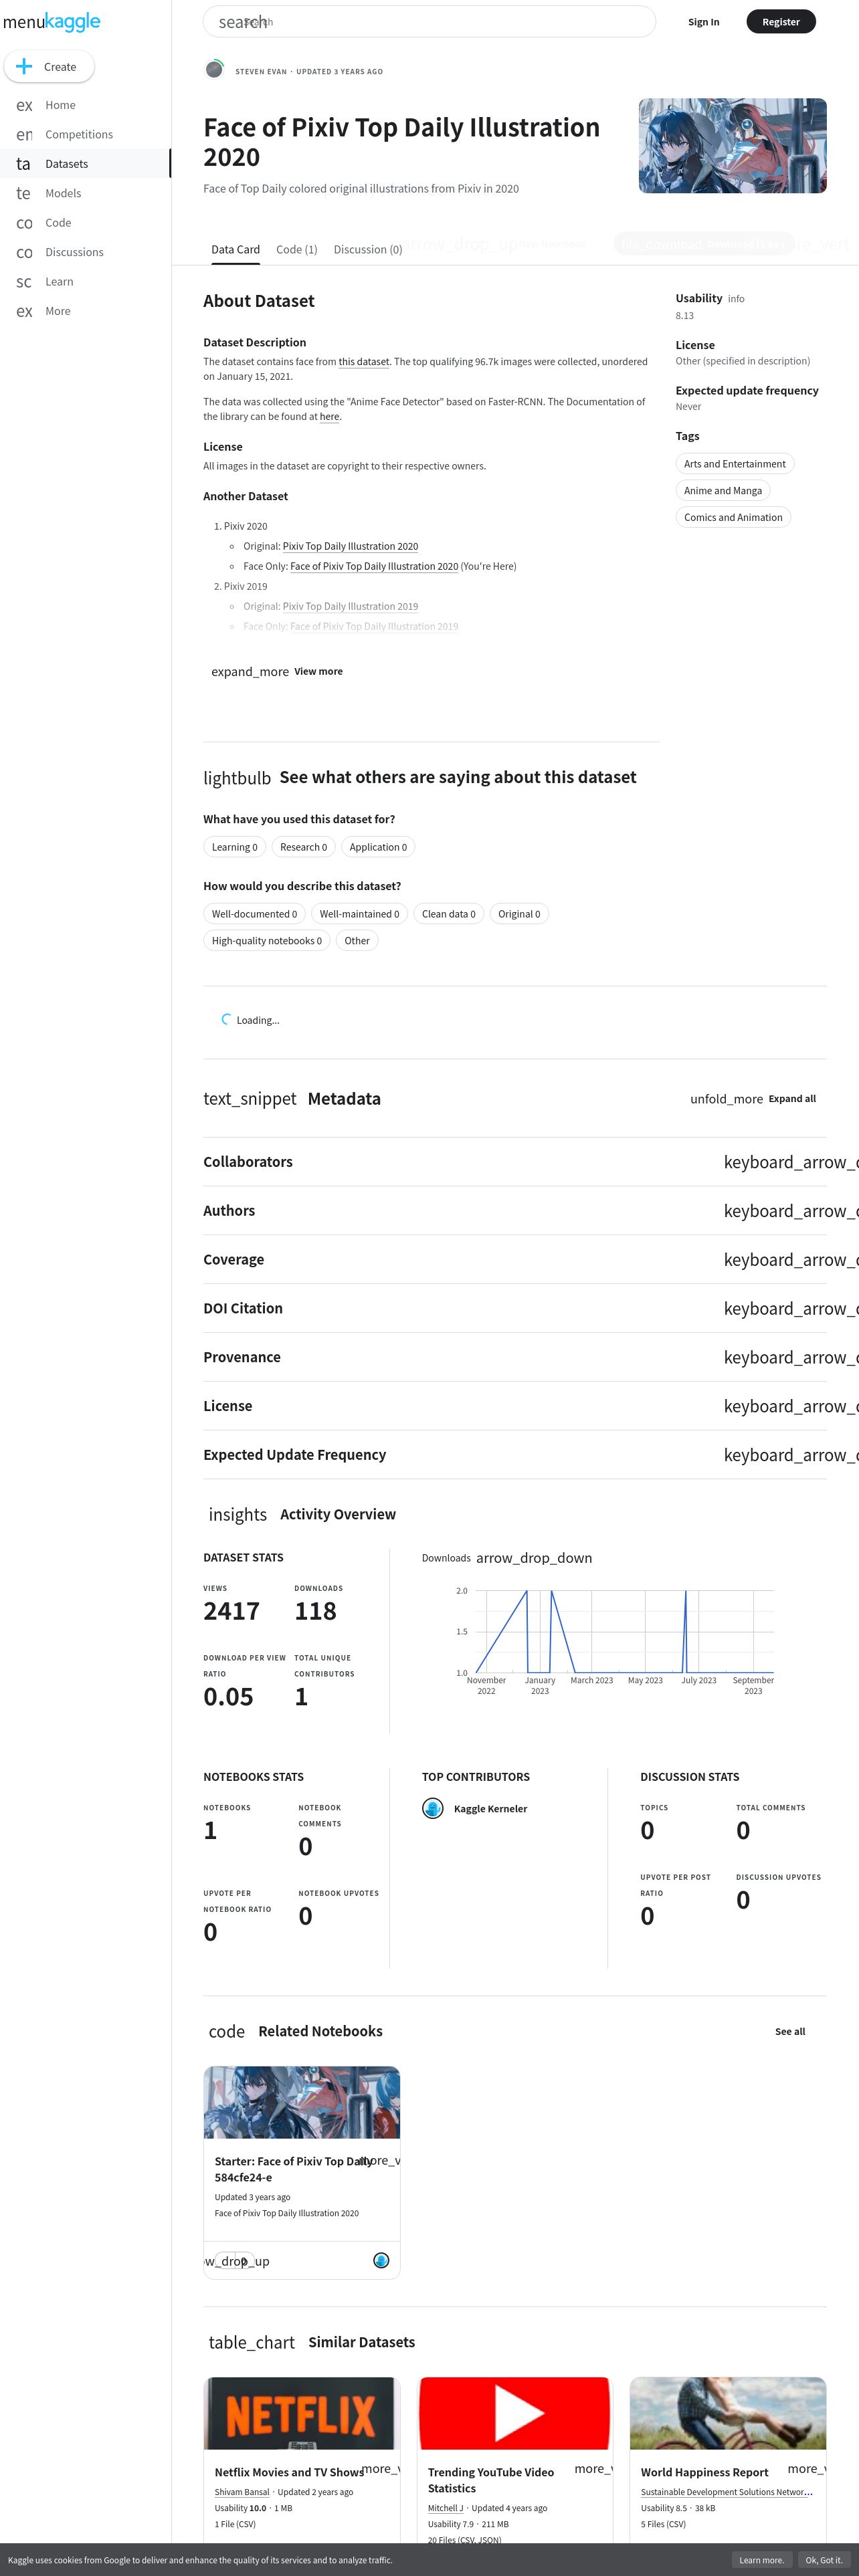The height and width of the screenshot is (2576, 859).
Task: Open the menu icon beside Kaggle logo
Action: [x=23, y=22]
